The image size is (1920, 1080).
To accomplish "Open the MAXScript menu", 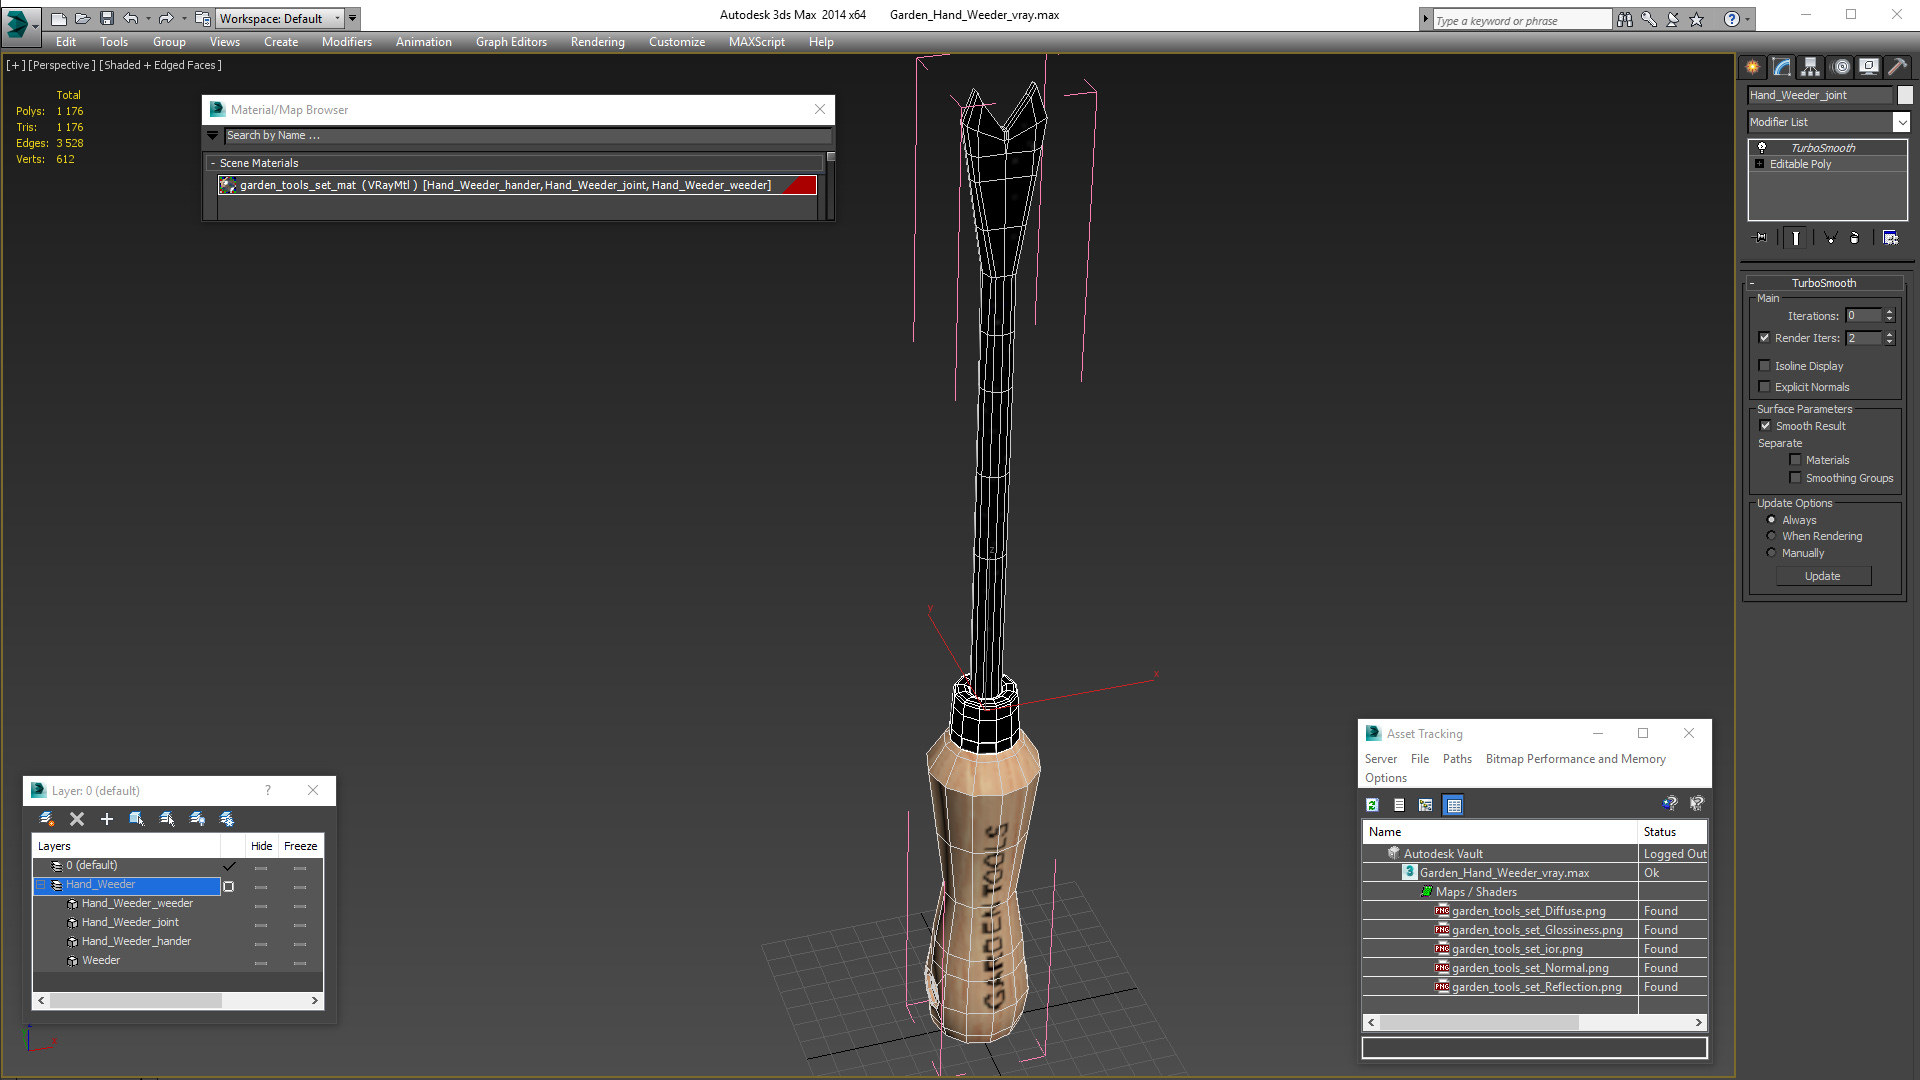I will click(x=756, y=42).
